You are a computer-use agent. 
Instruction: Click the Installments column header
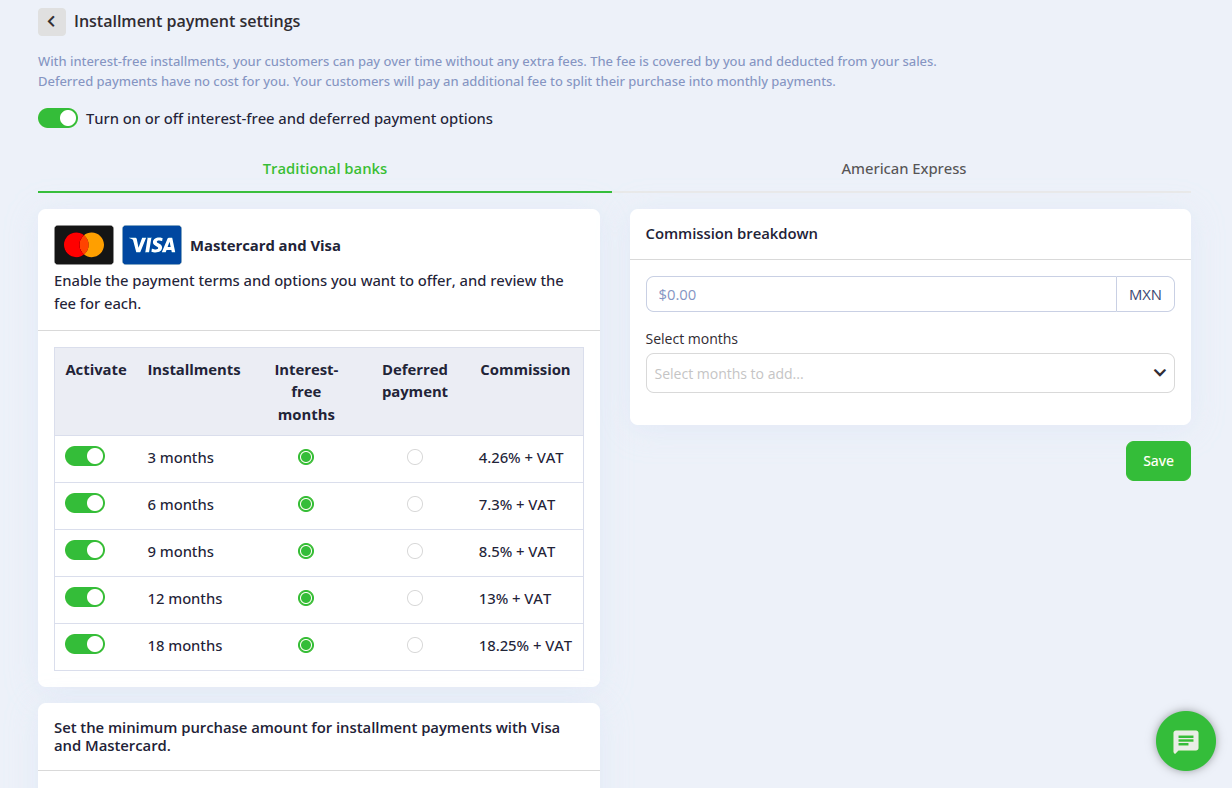point(194,370)
